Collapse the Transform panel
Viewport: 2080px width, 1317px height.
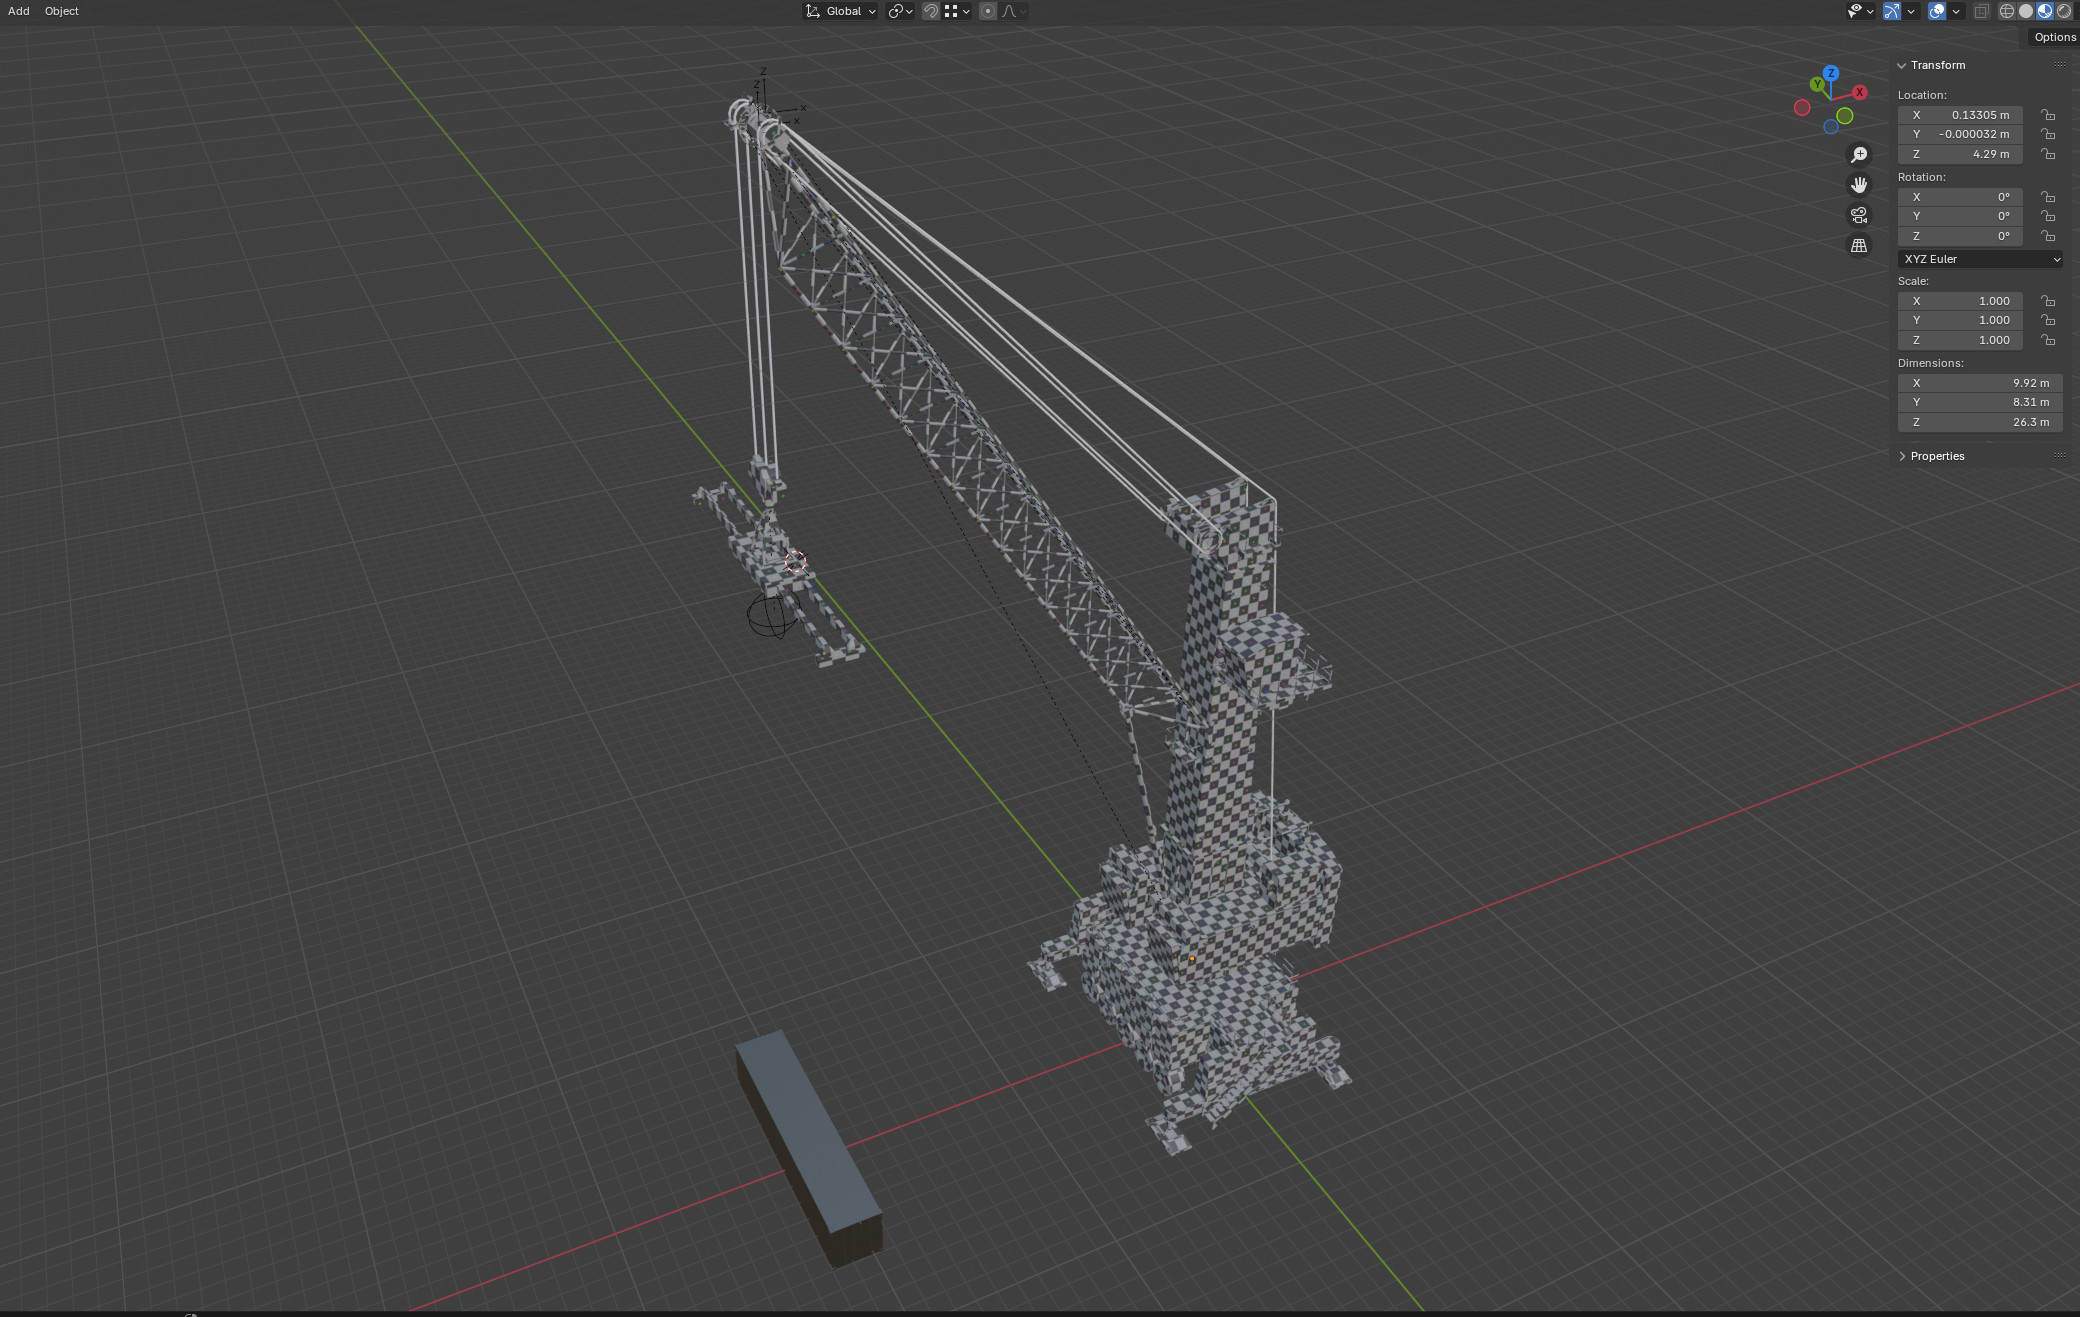1901,65
